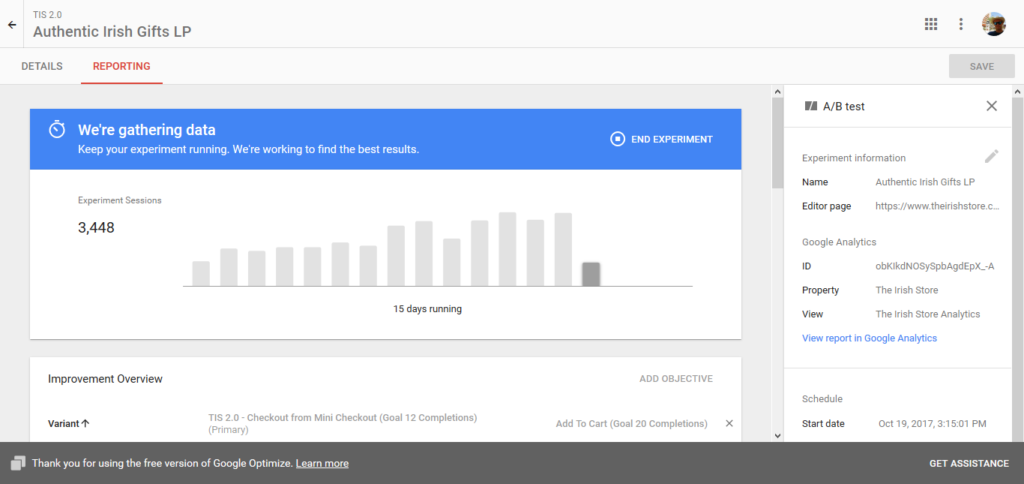
Task: Click the Checkout from Mini Checkout primary objective
Action: pos(342,423)
